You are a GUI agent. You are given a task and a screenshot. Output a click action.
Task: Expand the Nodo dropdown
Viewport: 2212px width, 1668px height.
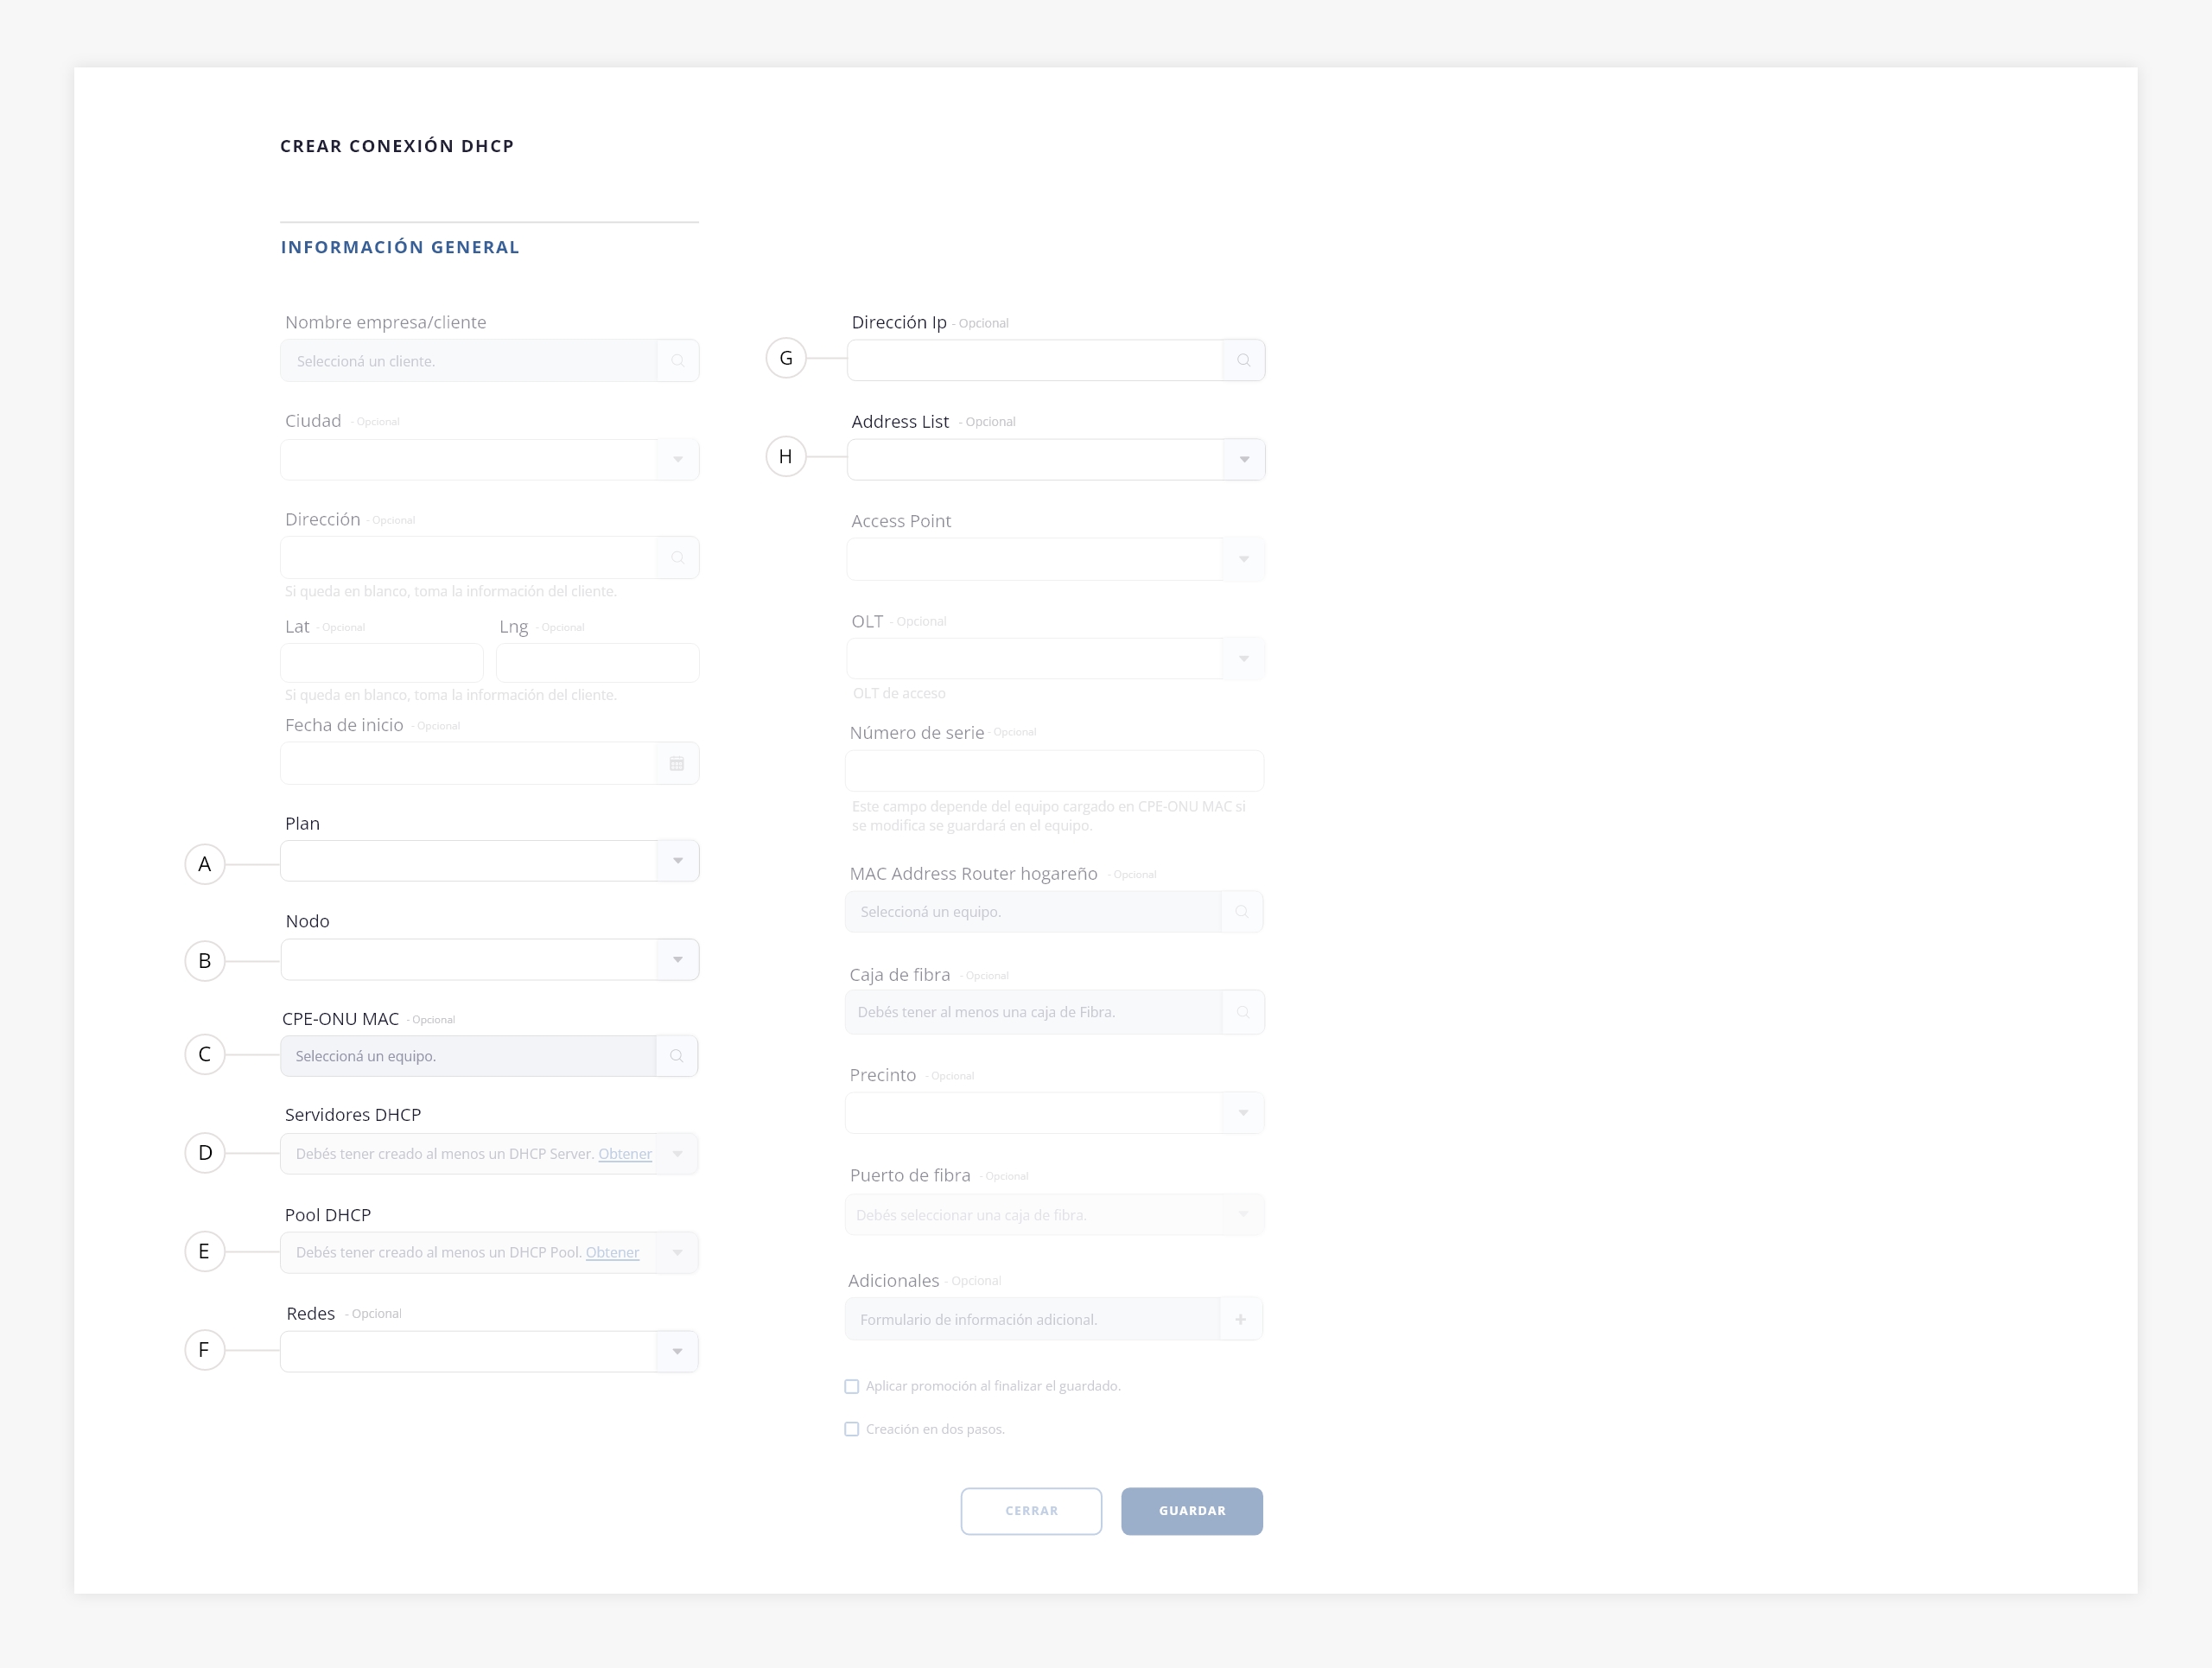coord(678,960)
